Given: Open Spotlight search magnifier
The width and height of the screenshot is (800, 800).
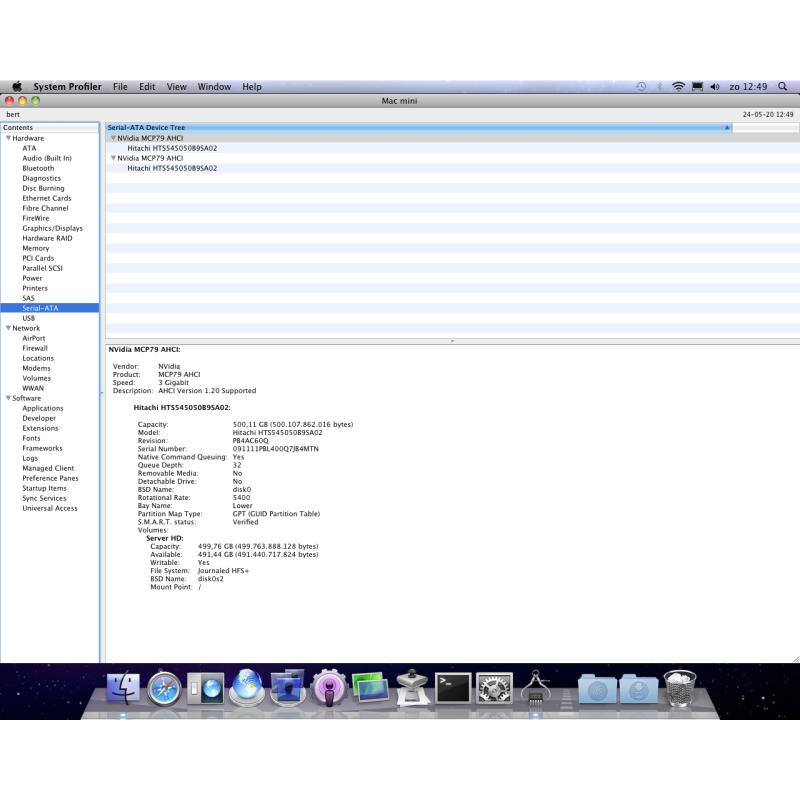Looking at the screenshot, I should pyautogui.click(x=782, y=87).
